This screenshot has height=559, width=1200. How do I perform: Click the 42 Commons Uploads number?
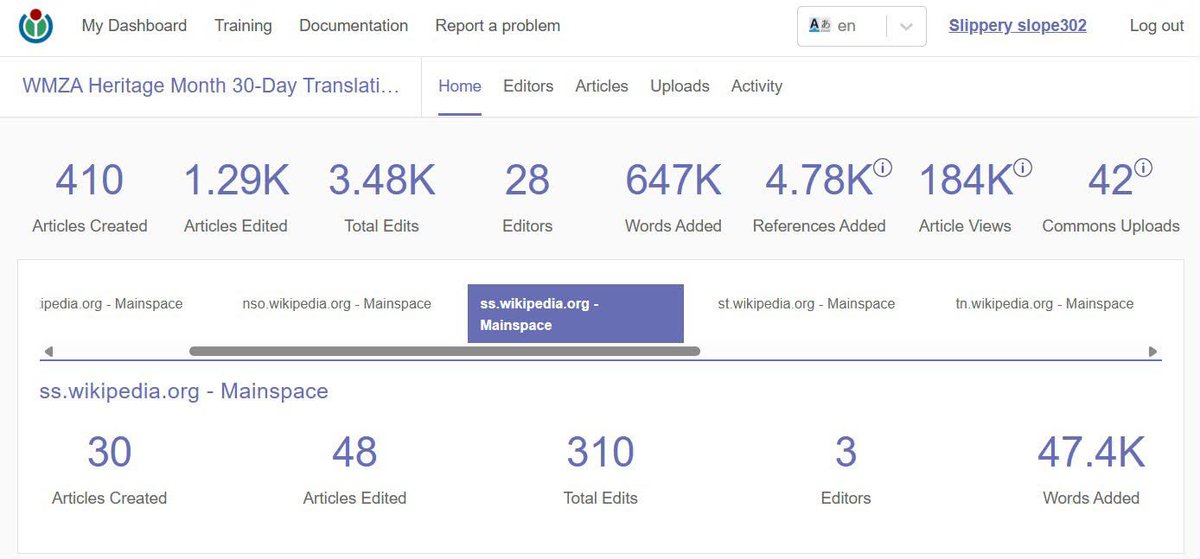1110,181
